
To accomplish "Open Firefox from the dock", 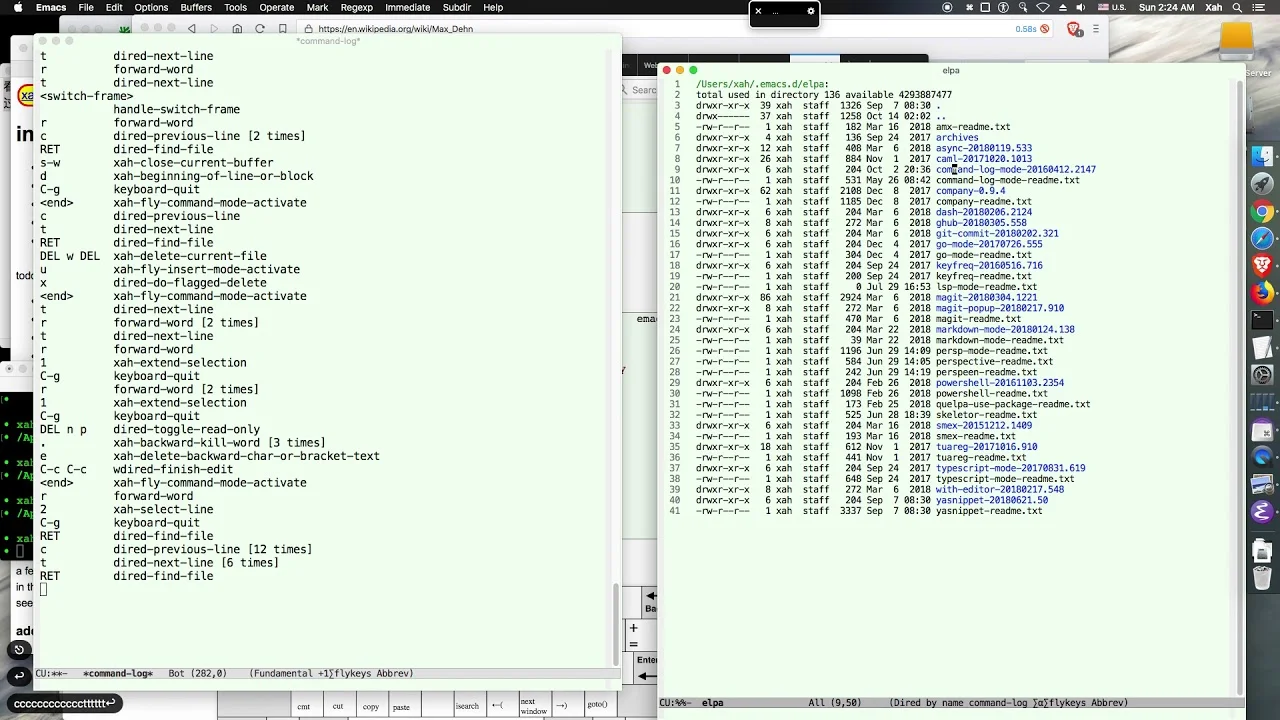I will coord(1262,293).
